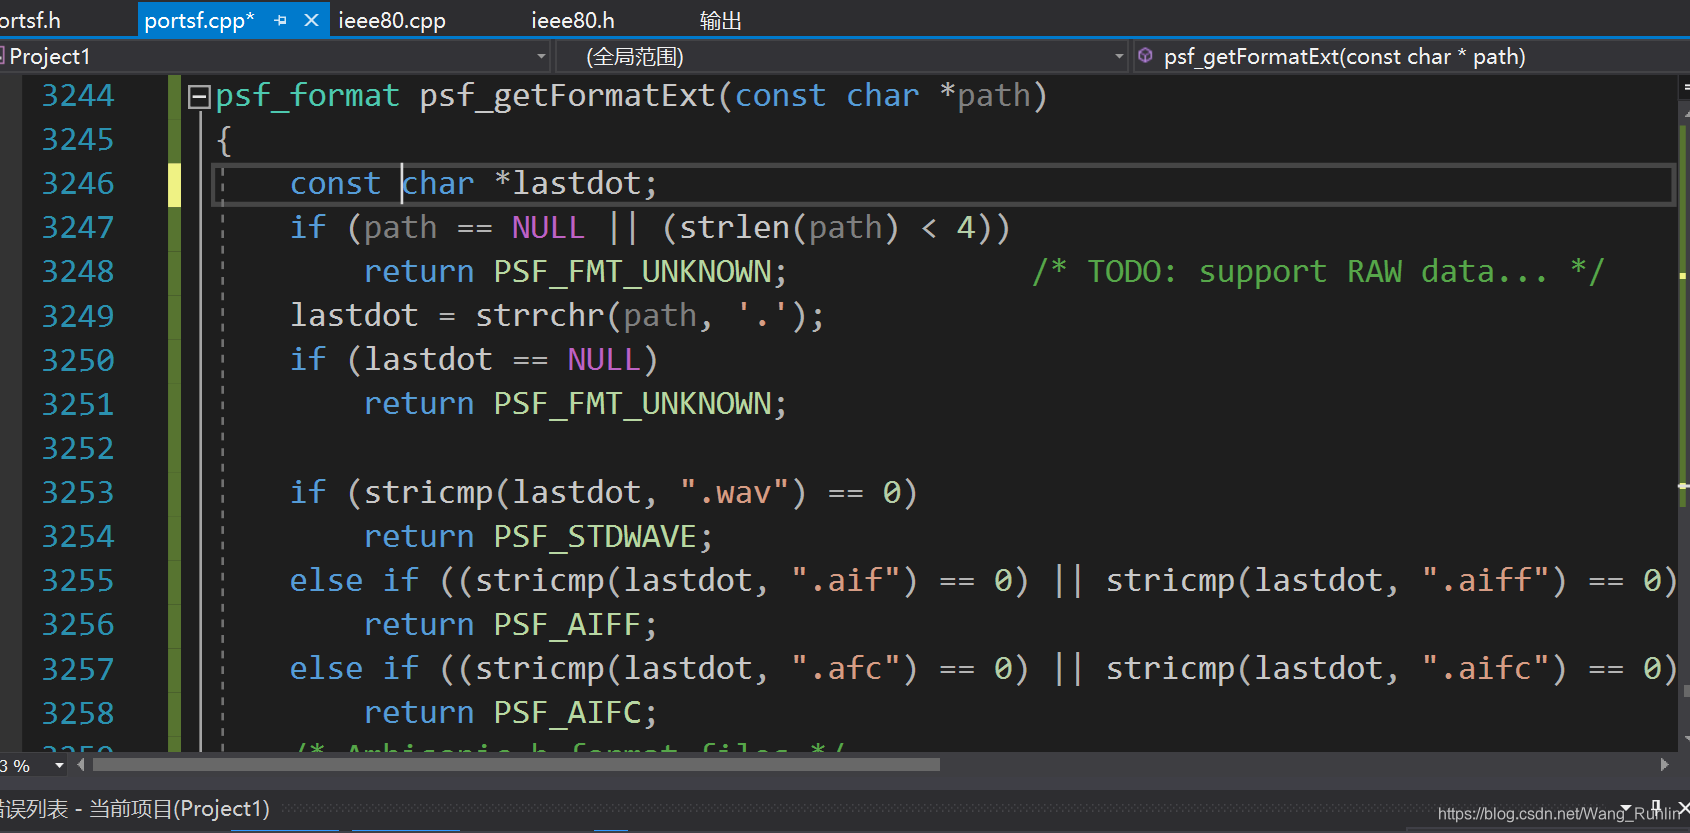1690x833 pixels.
Task: Pin the portsf.cpp tab
Action: [x=281, y=20]
